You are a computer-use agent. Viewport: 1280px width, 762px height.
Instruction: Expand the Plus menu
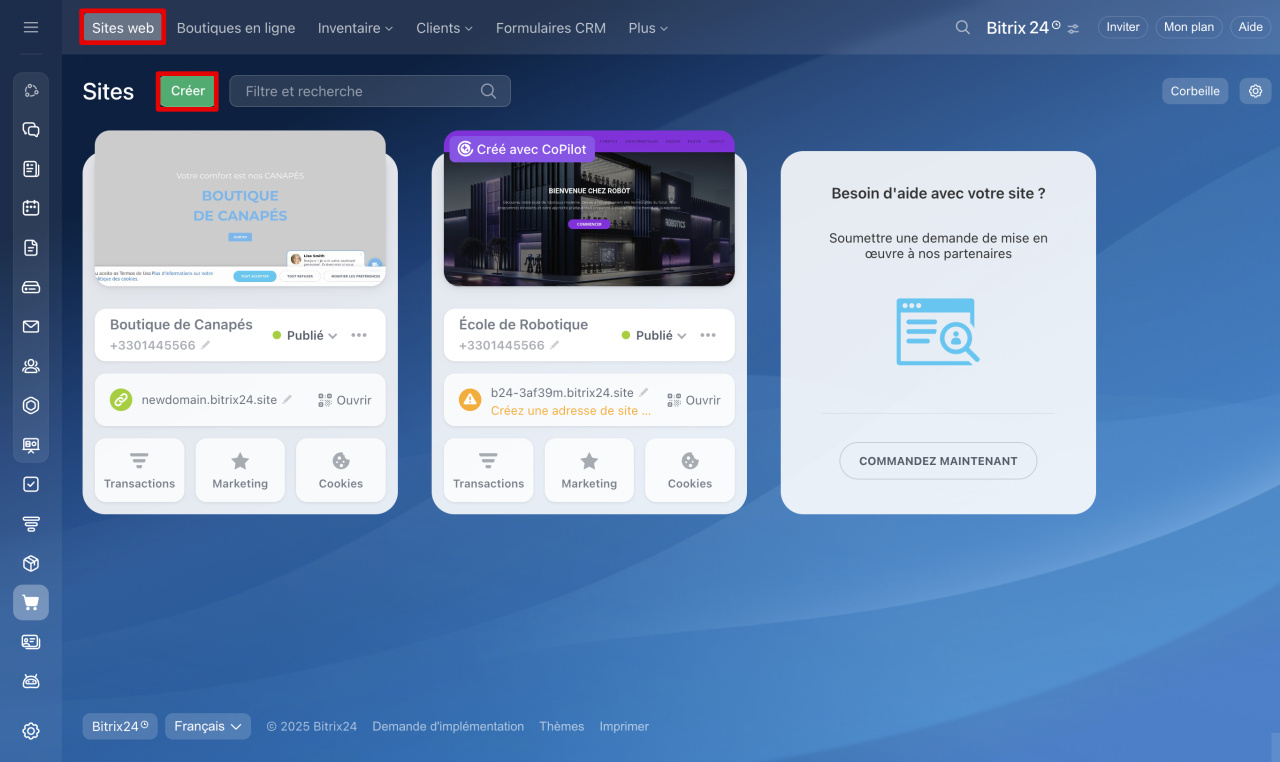(x=648, y=28)
